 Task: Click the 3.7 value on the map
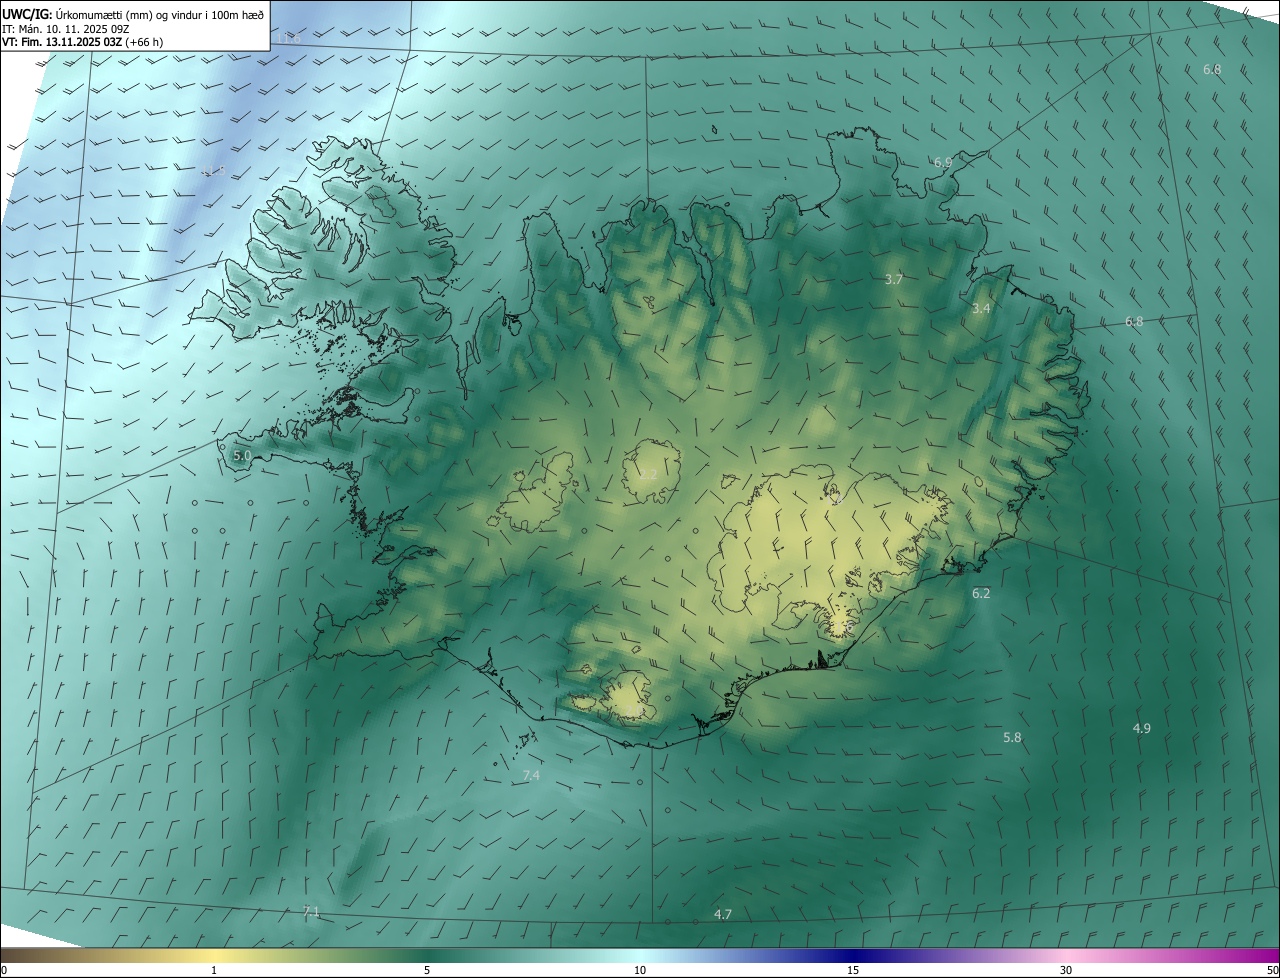click(x=894, y=280)
